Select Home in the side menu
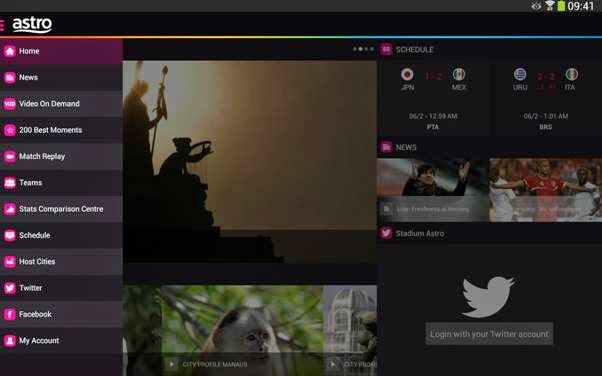The height and width of the screenshot is (376, 602). click(61, 51)
